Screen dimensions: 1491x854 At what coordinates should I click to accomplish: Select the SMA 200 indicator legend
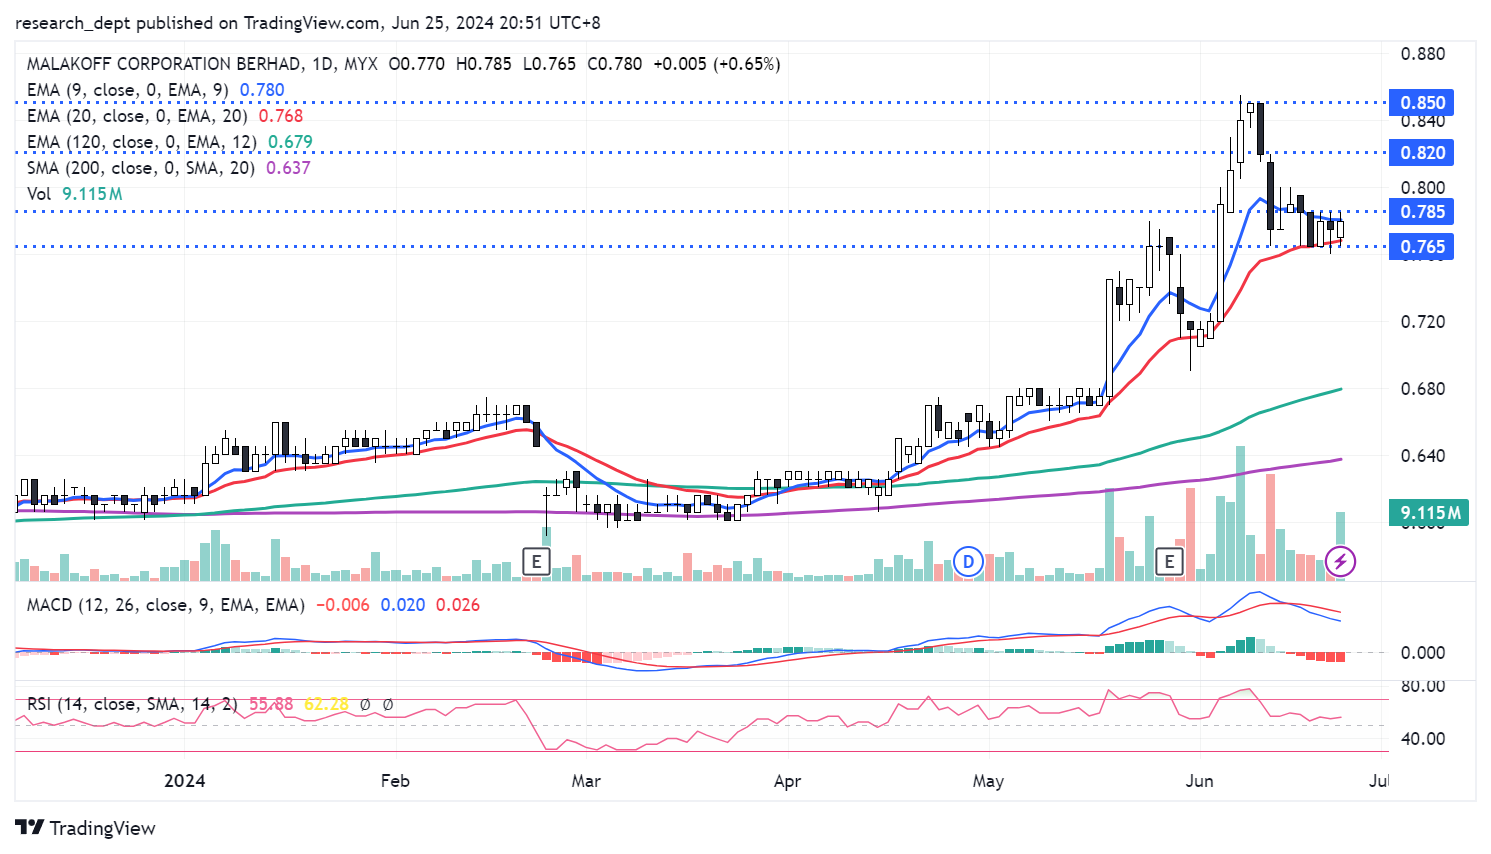(x=140, y=168)
